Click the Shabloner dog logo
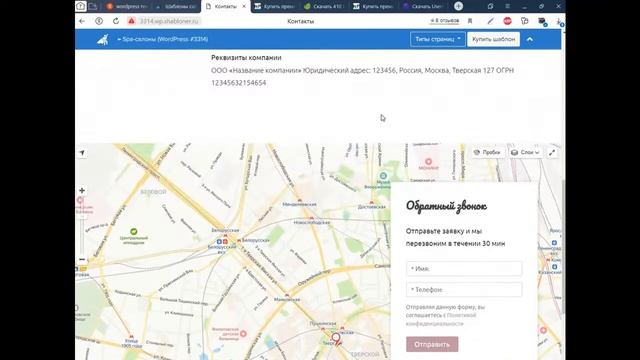640x360 pixels. coord(103,39)
